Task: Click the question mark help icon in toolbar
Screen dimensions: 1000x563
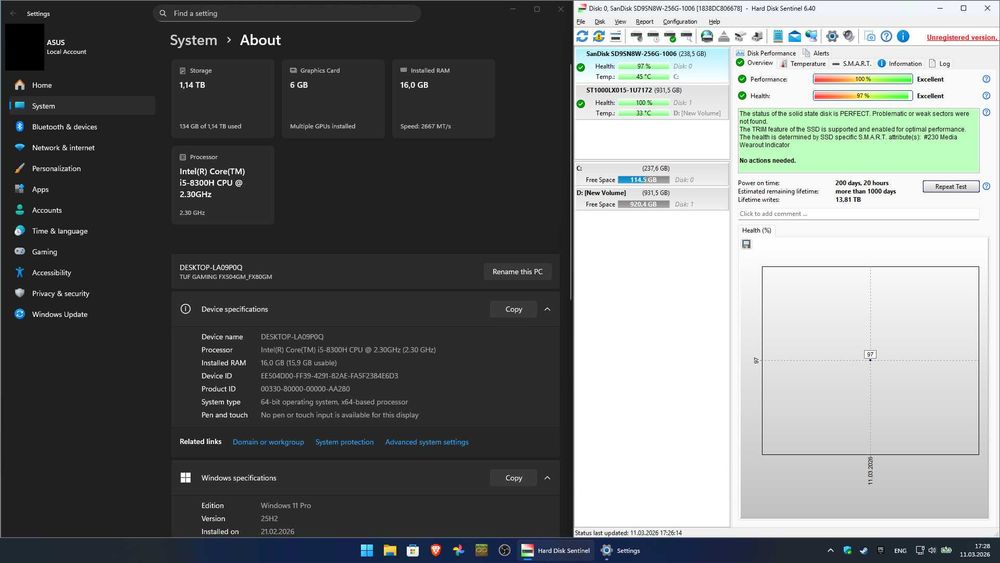Action: [x=886, y=36]
